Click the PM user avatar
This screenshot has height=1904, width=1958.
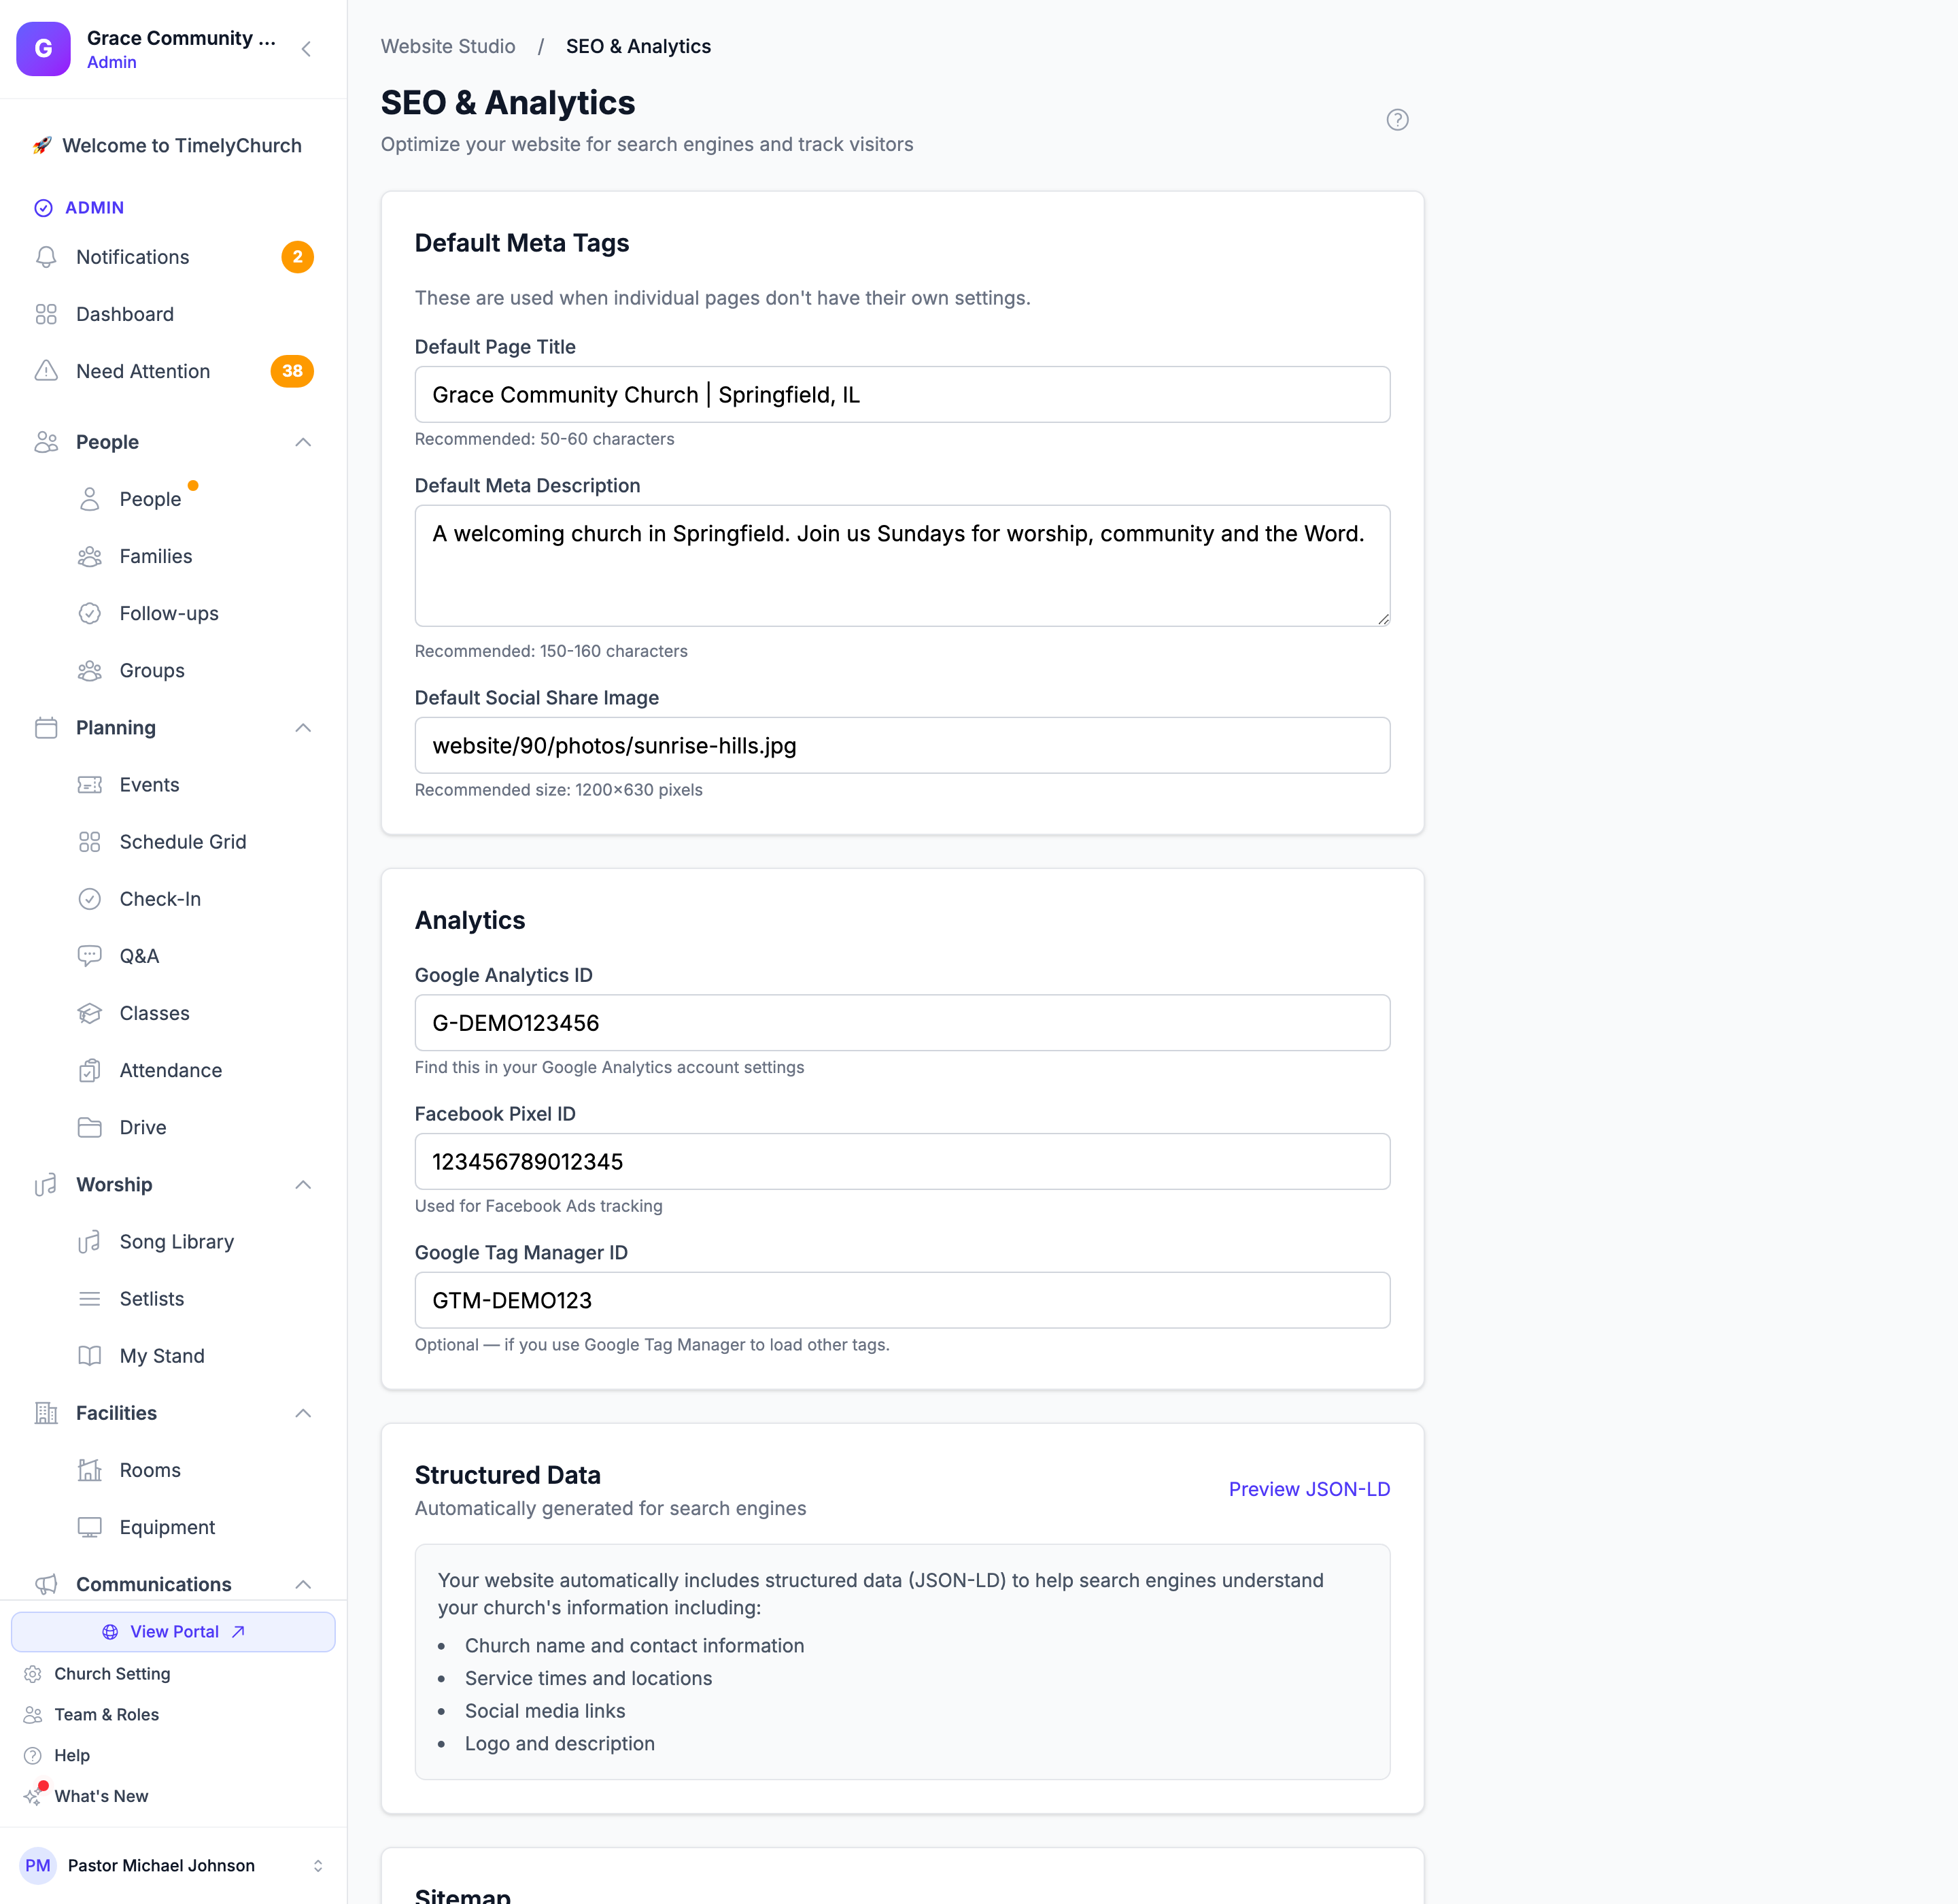tap(38, 1865)
